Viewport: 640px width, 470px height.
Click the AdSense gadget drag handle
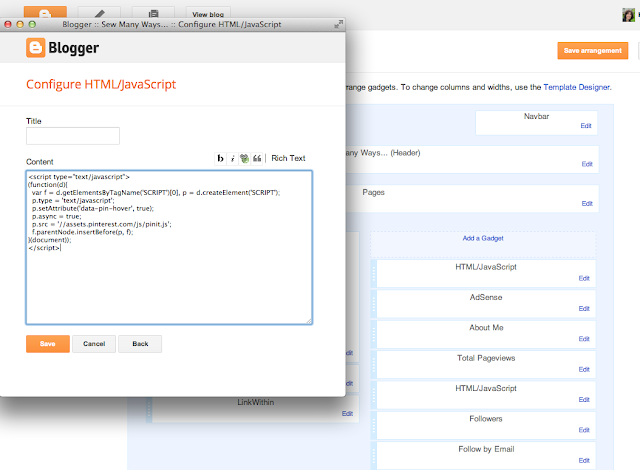pyautogui.click(x=373, y=304)
